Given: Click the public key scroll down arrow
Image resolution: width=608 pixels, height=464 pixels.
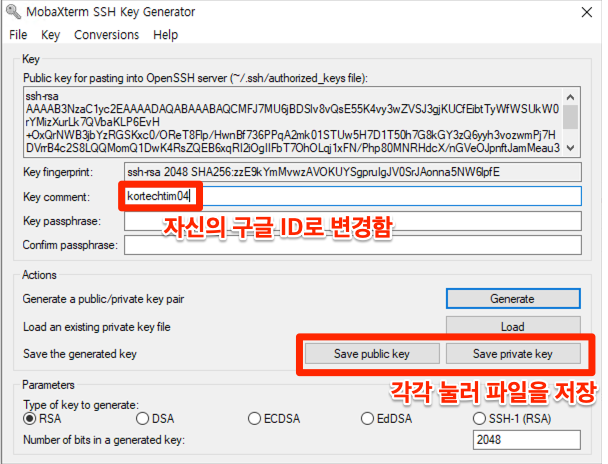Looking at the screenshot, I should point(570,148).
